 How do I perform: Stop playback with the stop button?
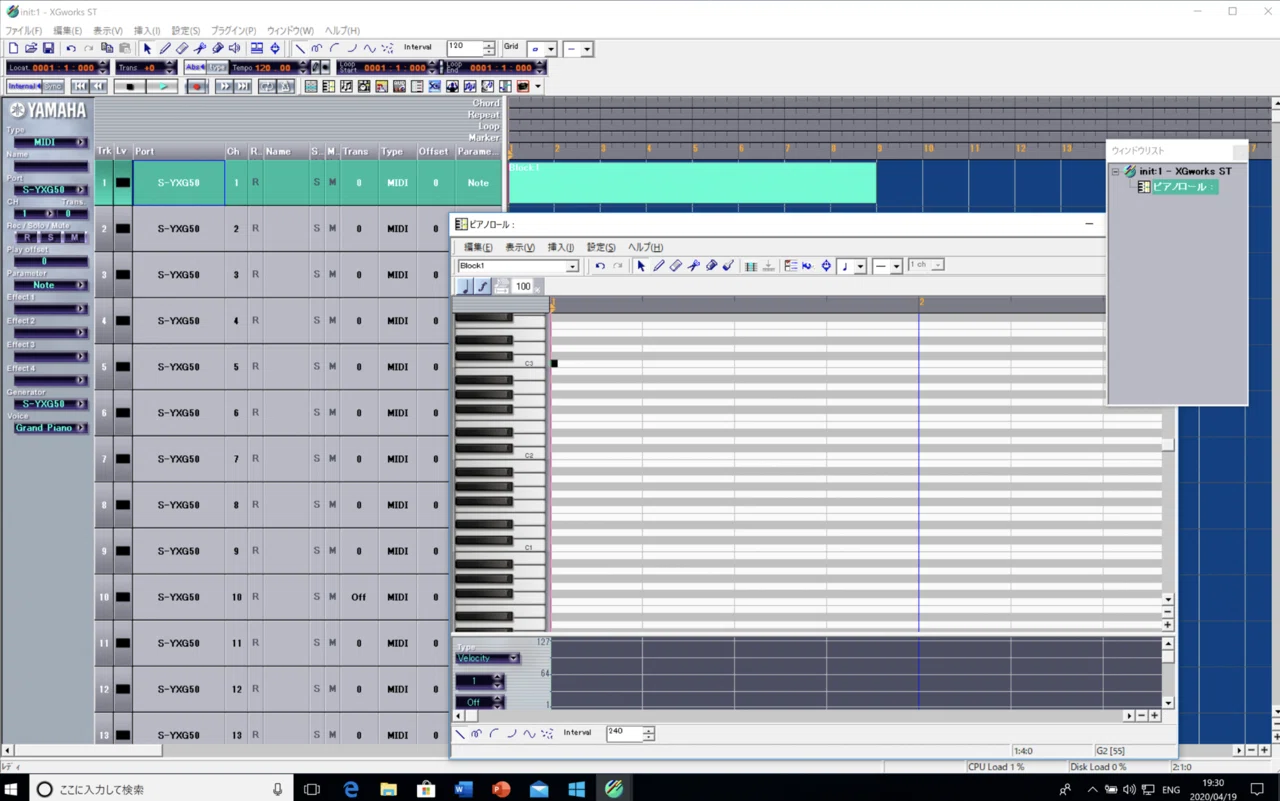[130, 87]
